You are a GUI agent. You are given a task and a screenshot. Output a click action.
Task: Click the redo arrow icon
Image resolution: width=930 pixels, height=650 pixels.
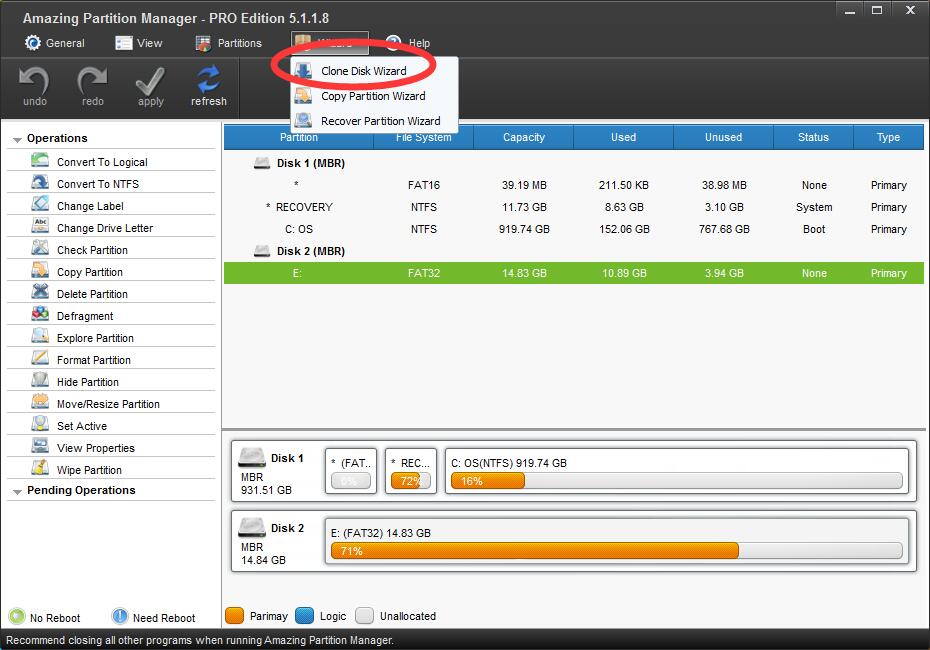(x=92, y=80)
